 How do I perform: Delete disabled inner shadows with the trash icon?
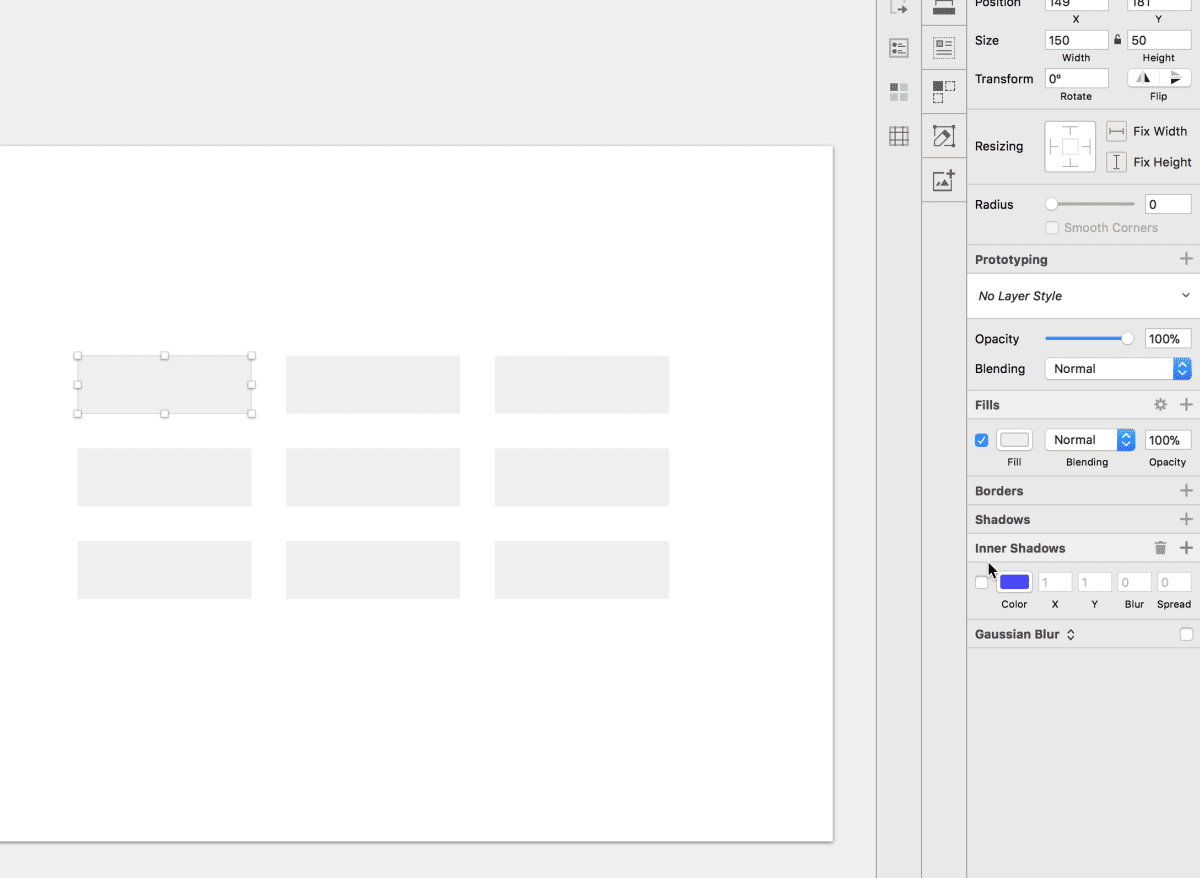(1160, 548)
